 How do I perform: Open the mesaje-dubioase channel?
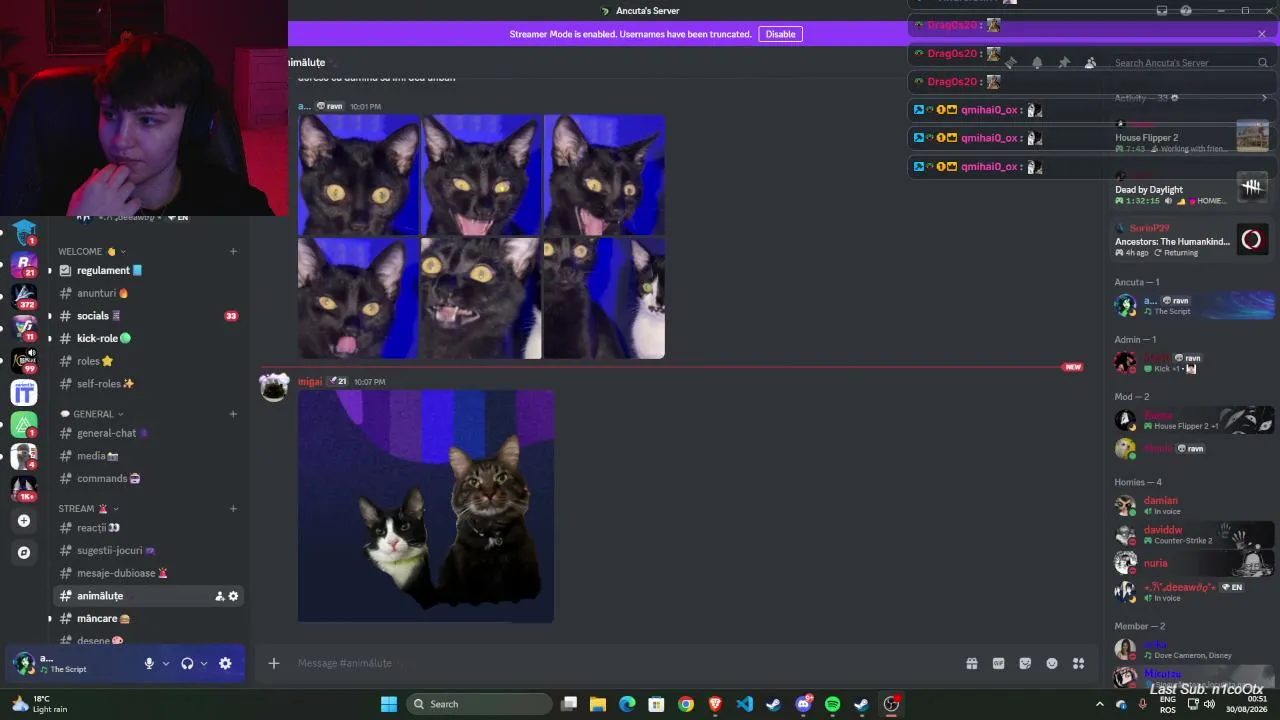(149, 573)
